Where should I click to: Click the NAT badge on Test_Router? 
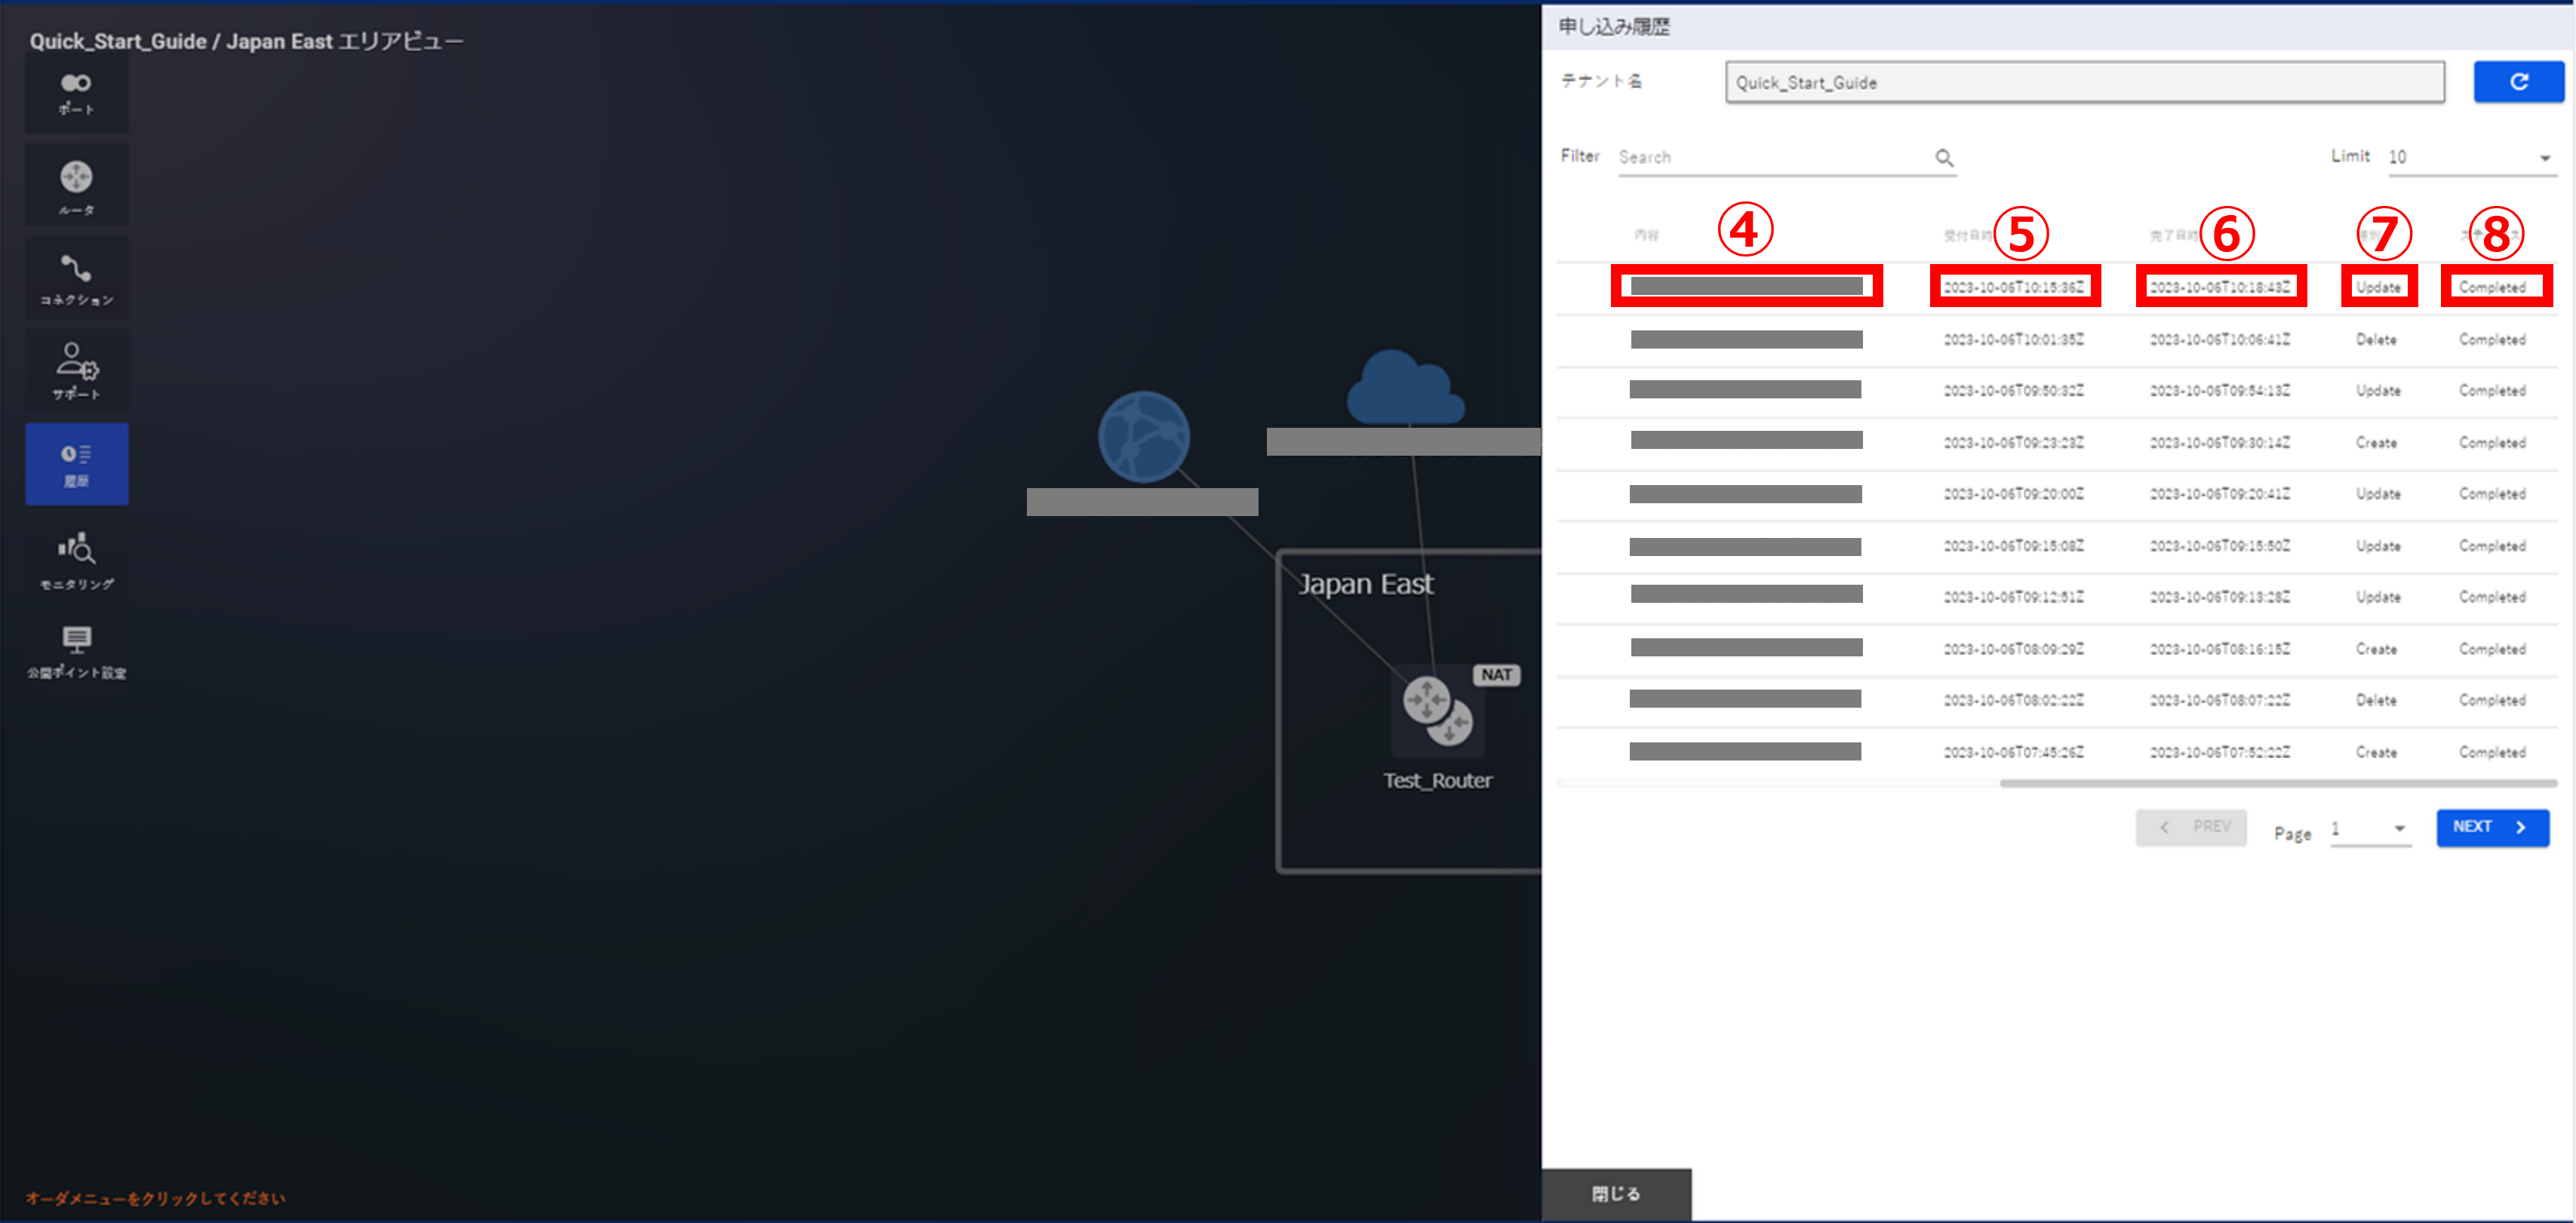pos(1496,675)
